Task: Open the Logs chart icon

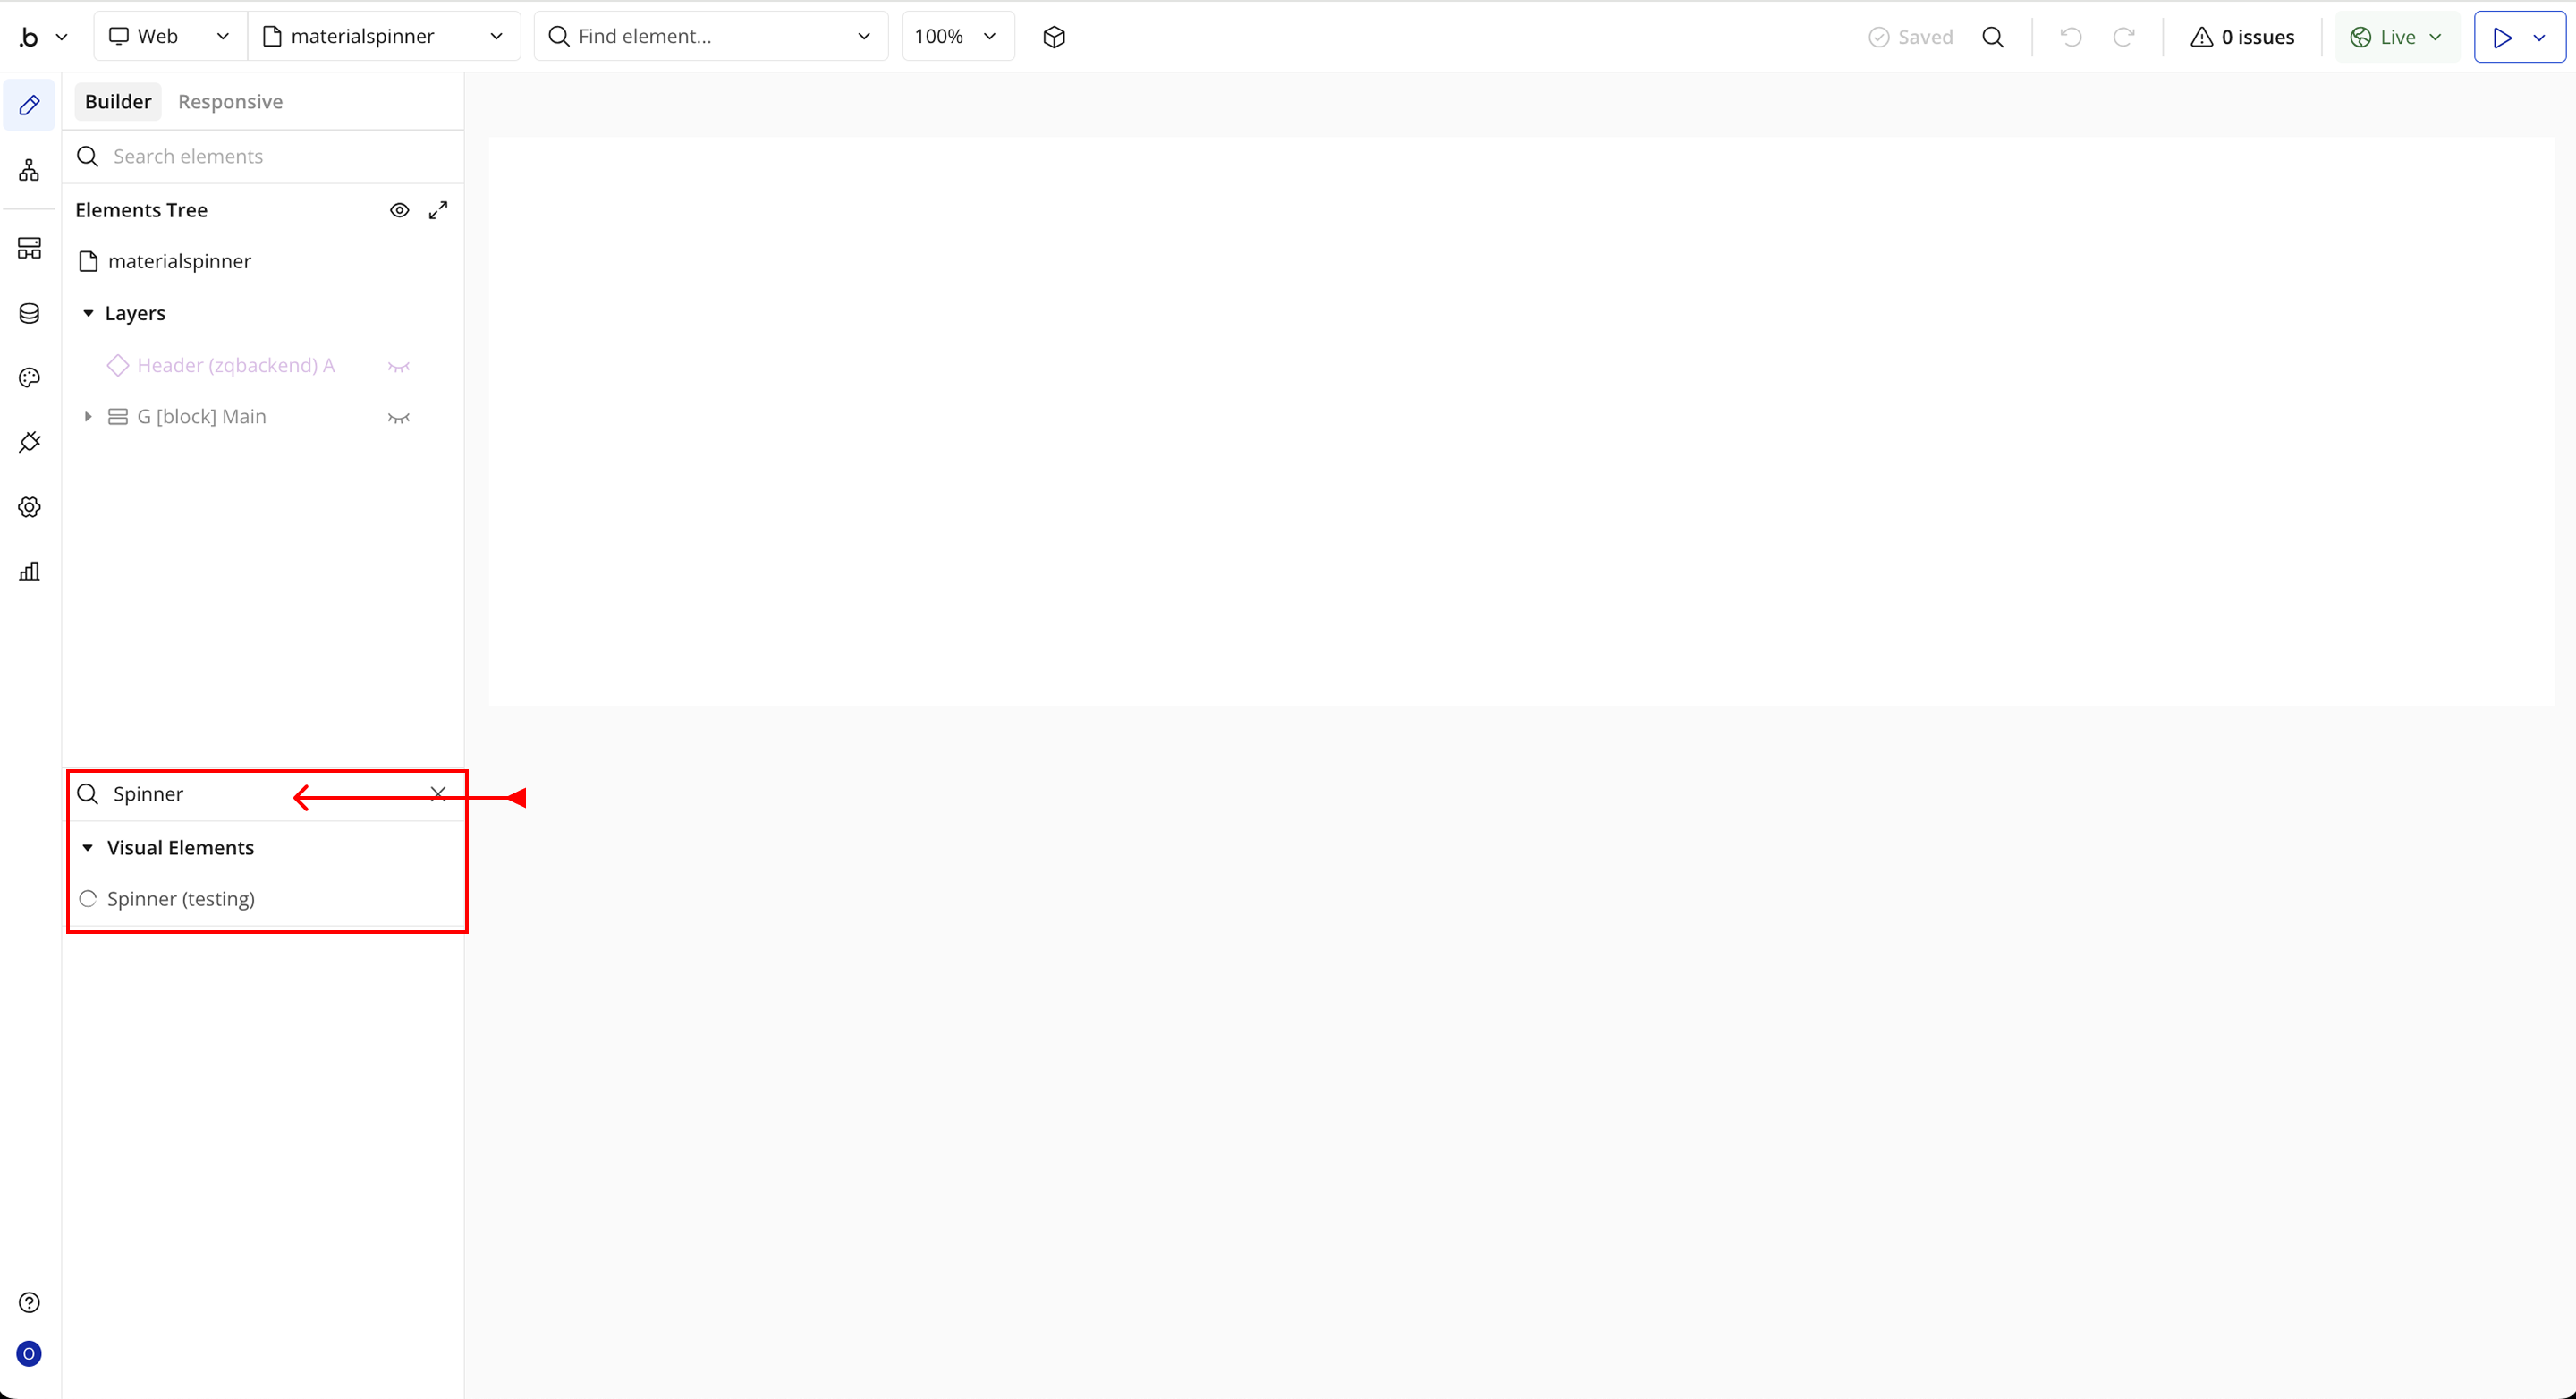Action: [29, 571]
